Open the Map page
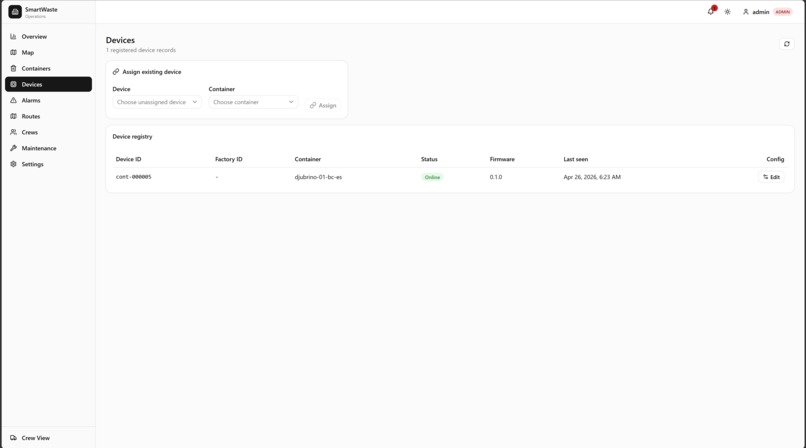806x448 pixels. (x=48, y=52)
